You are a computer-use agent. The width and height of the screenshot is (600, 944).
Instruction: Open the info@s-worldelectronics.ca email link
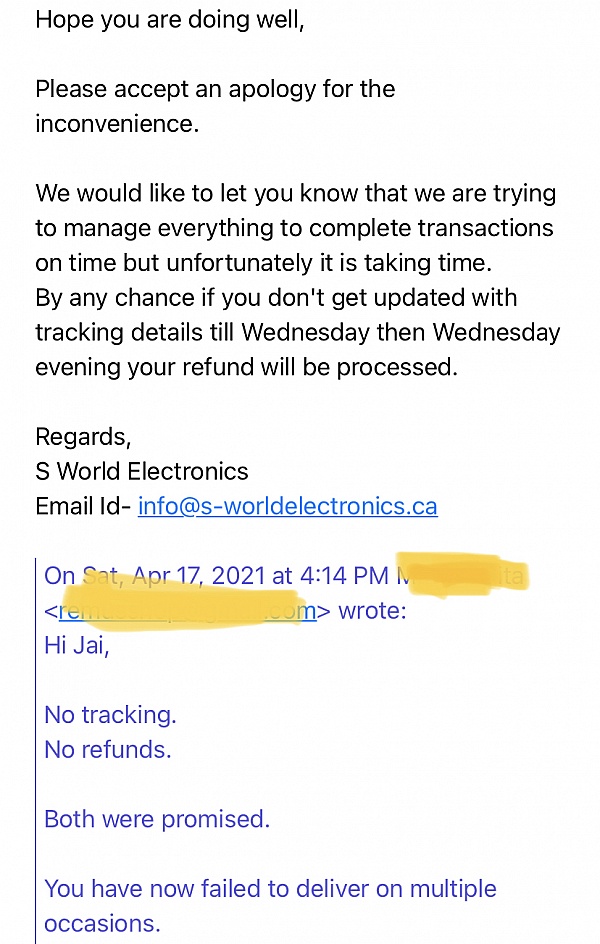coord(288,506)
